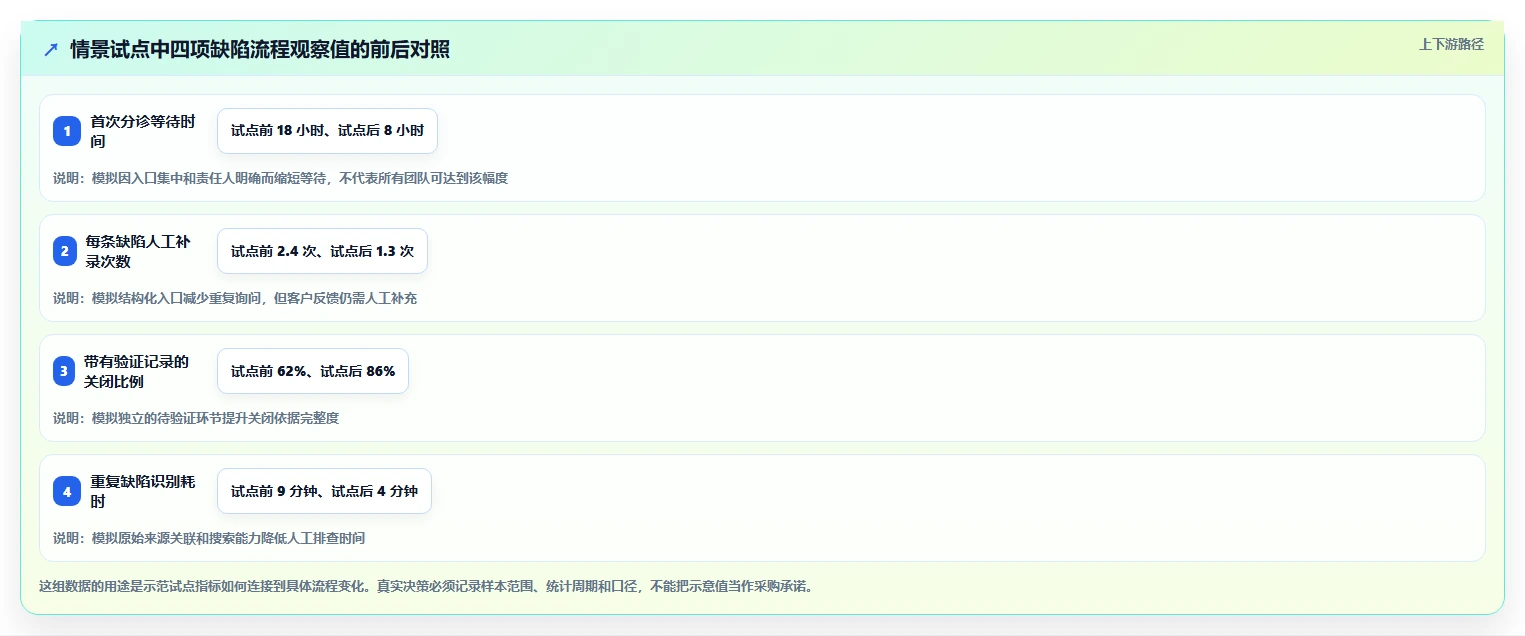Click the note about 入口集中和责任人明确
The image size is (1525, 636).
pyautogui.click(x=281, y=178)
